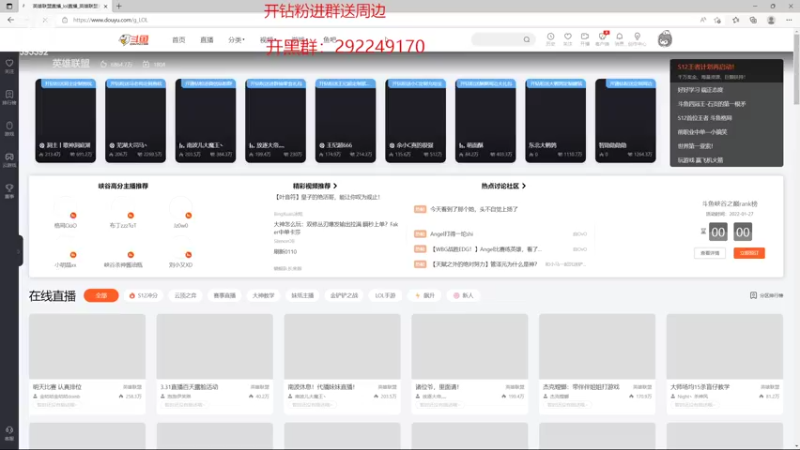Click the magnifier search icon
The width and height of the screenshot is (800, 450).
click(527, 39)
